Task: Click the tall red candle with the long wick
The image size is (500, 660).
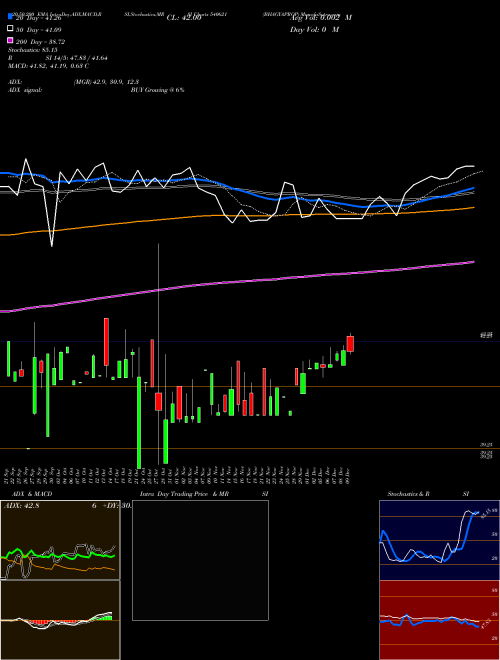Action: pyautogui.click(x=158, y=402)
